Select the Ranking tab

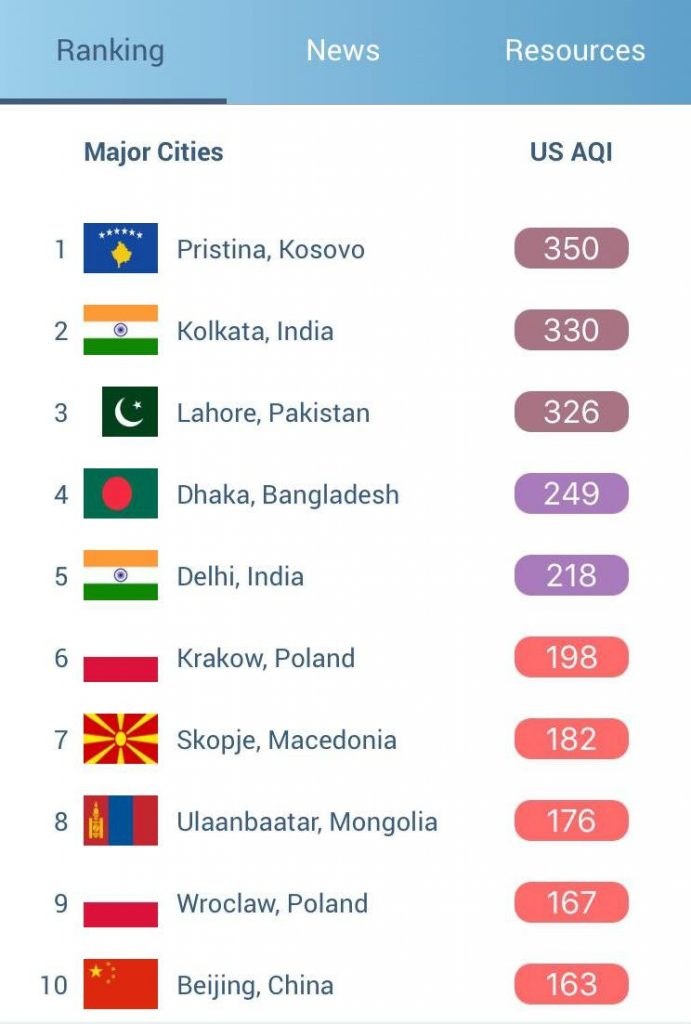pos(110,50)
